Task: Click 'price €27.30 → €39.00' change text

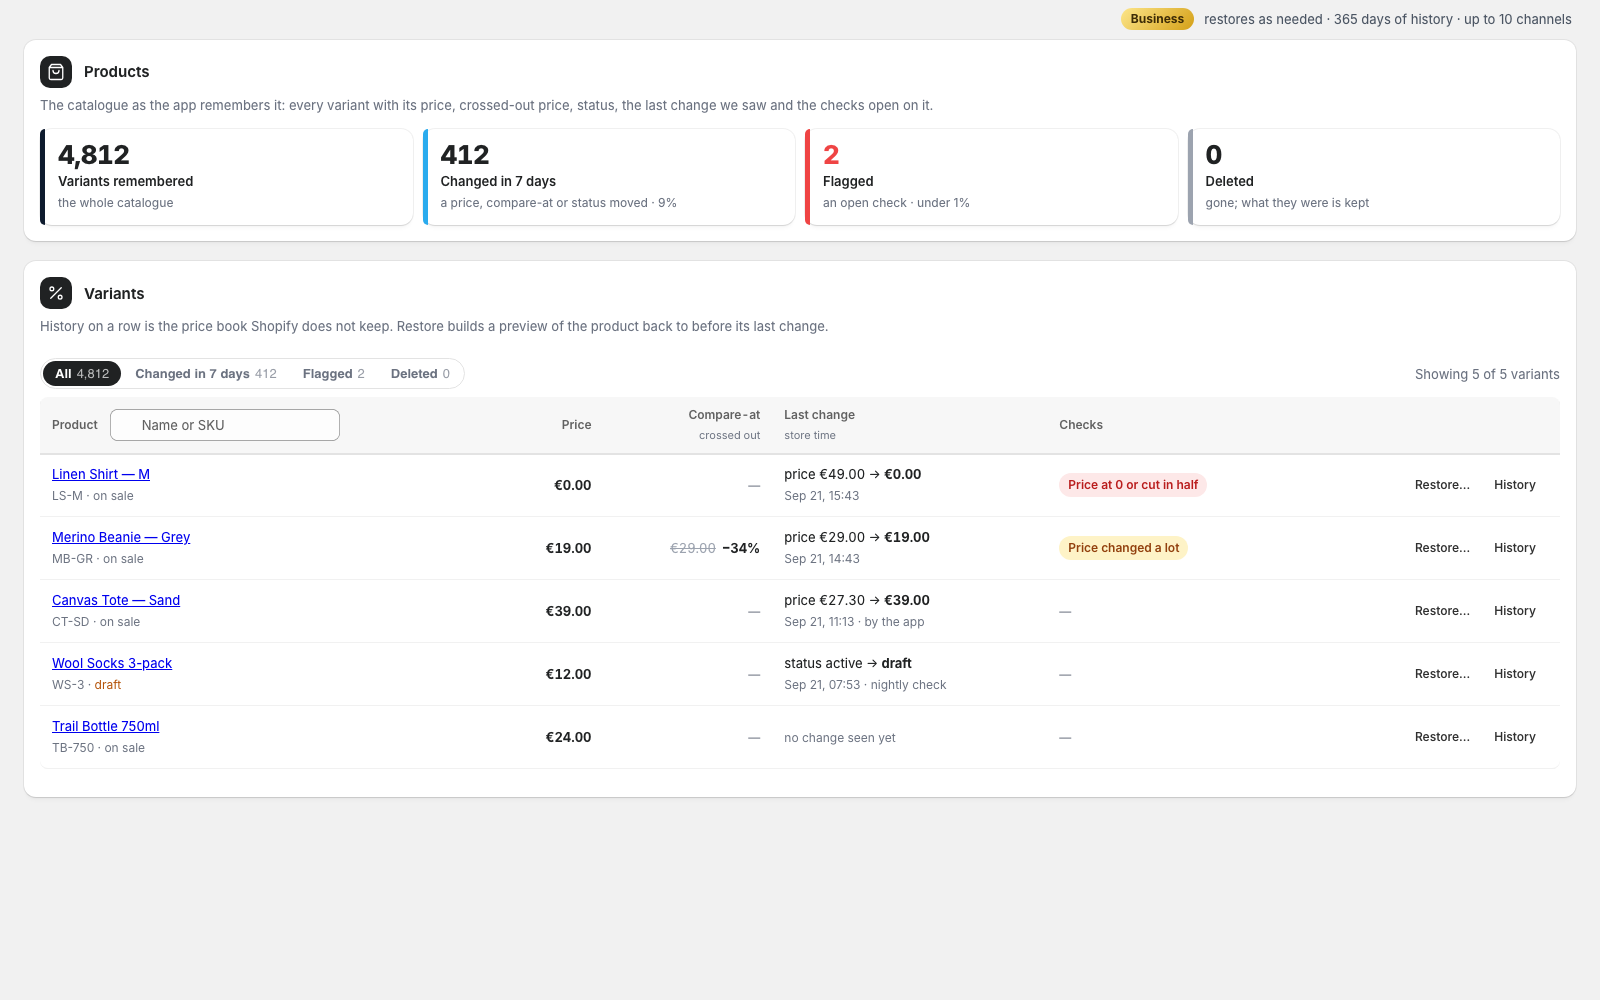Action: tap(857, 600)
